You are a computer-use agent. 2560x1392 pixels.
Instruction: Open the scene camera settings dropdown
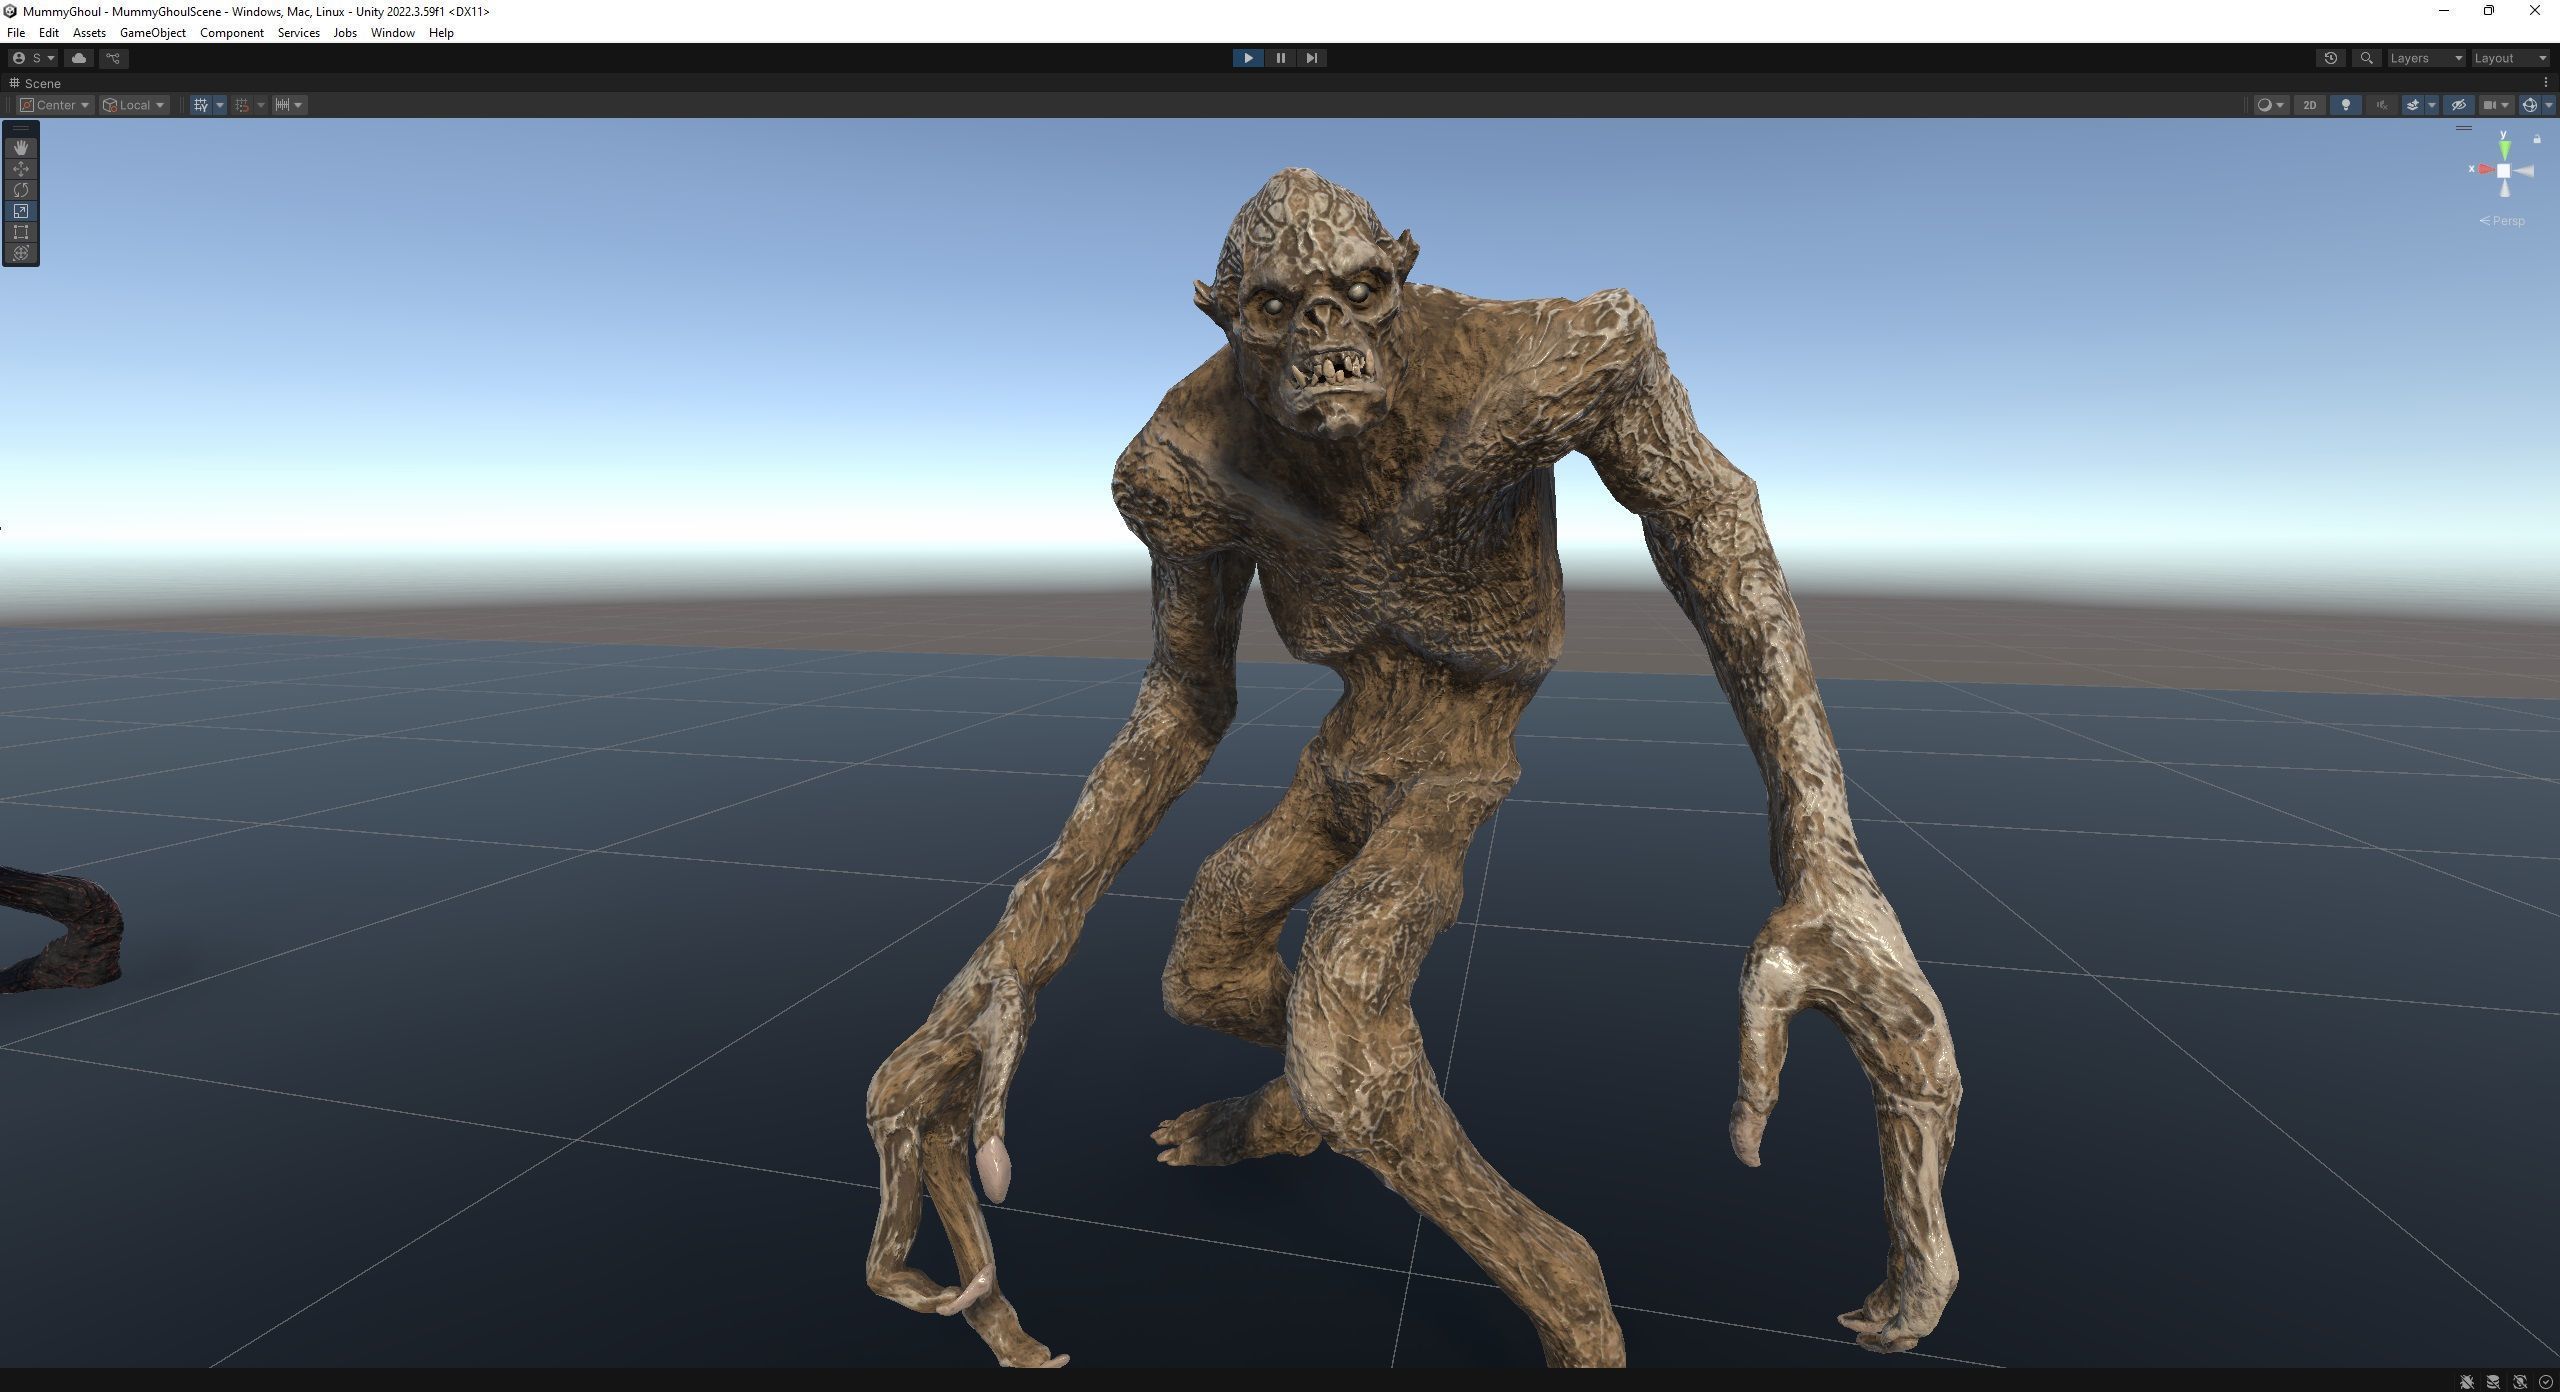click(x=2496, y=105)
